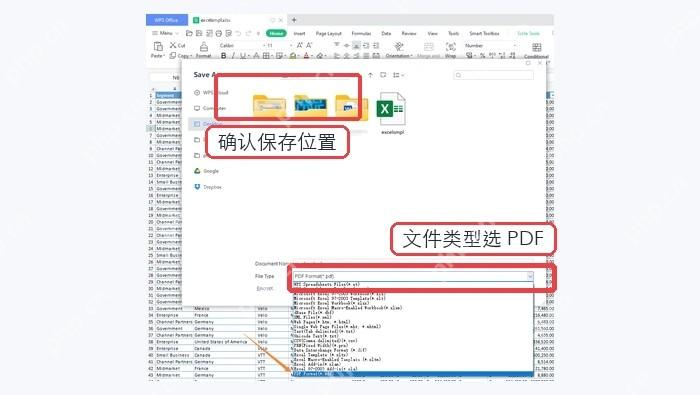Open the font color button
The height and width of the screenshot is (395, 700).
306,56
